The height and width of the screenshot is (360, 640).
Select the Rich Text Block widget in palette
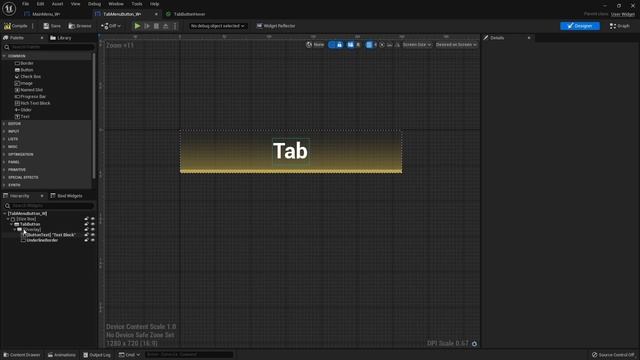(33, 103)
